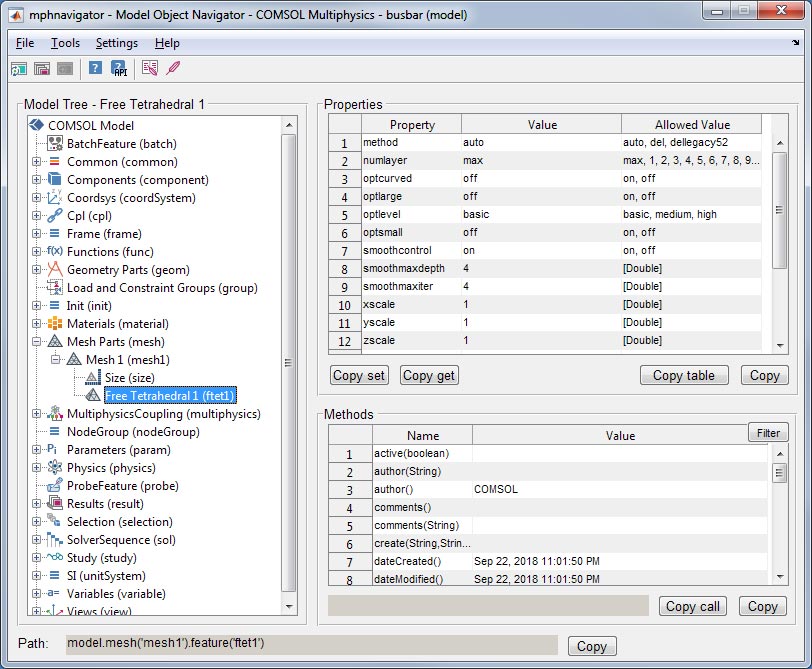The image size is (812, 669).
Task: Click the refresh model tree toolbar icon
Action: coord(19,69)
